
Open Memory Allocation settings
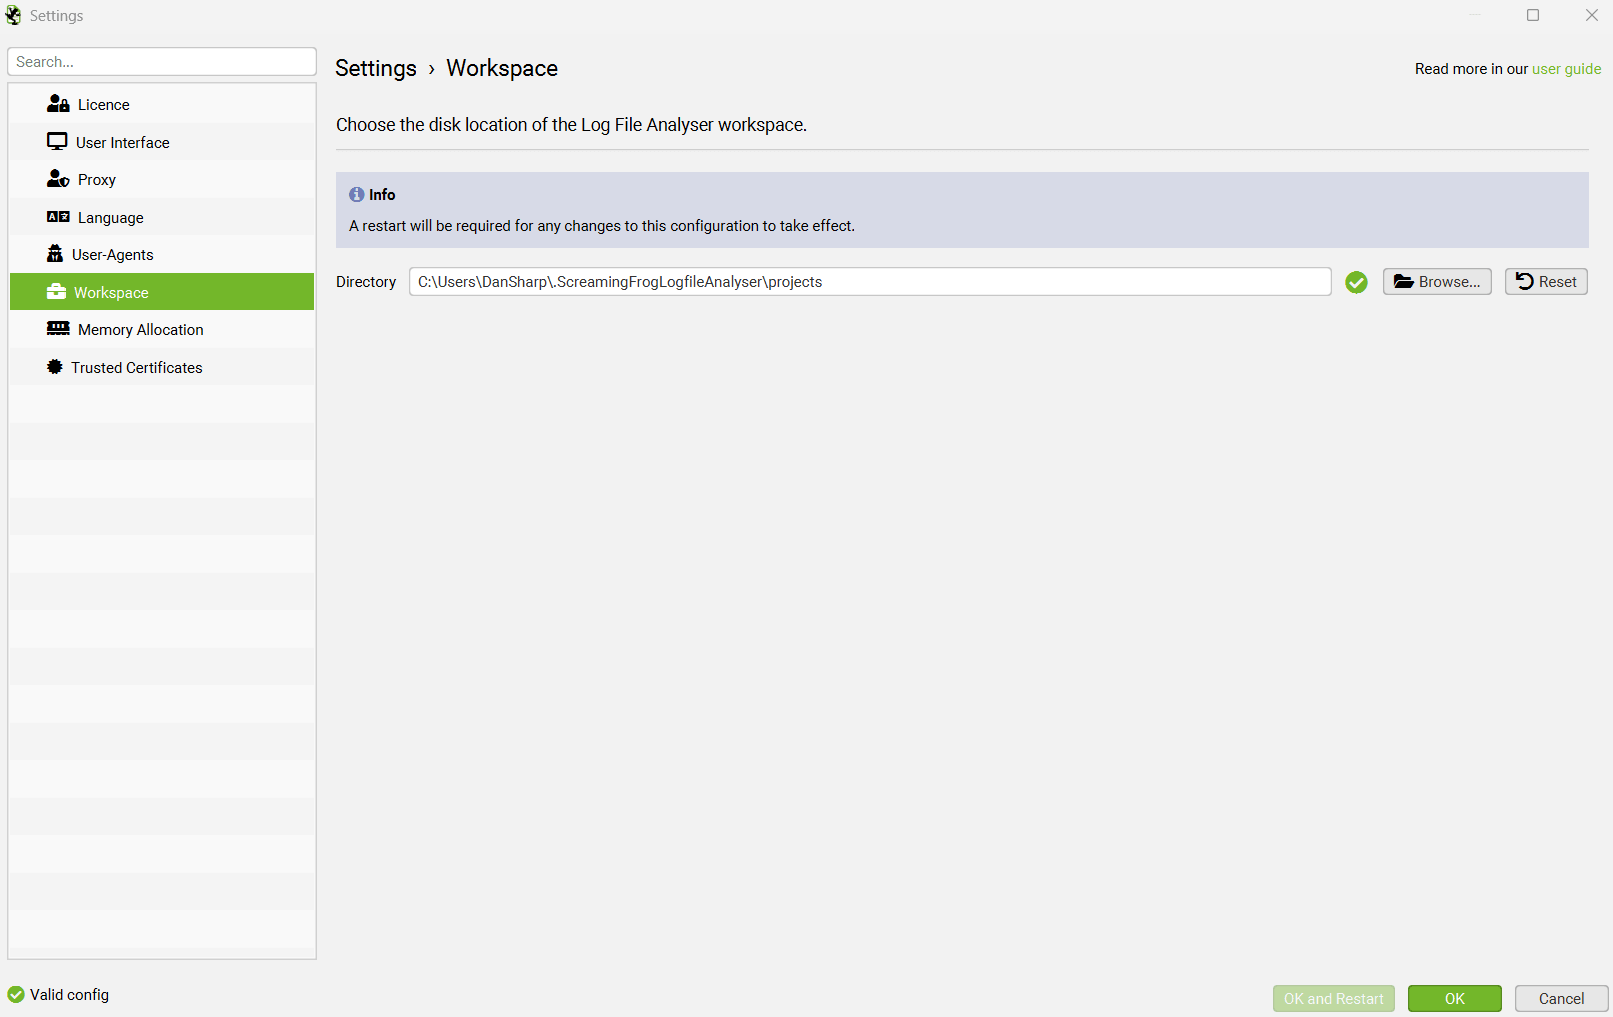point(162,329)
